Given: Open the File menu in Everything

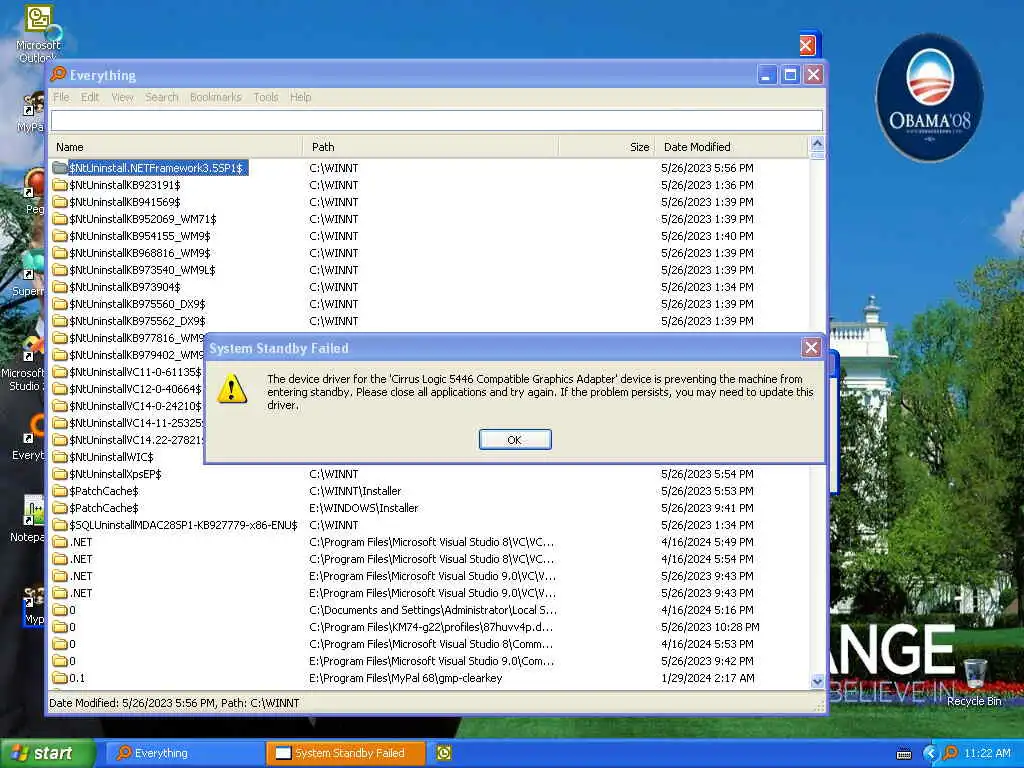Looking at the screenshot, I should tap(61, 97).
